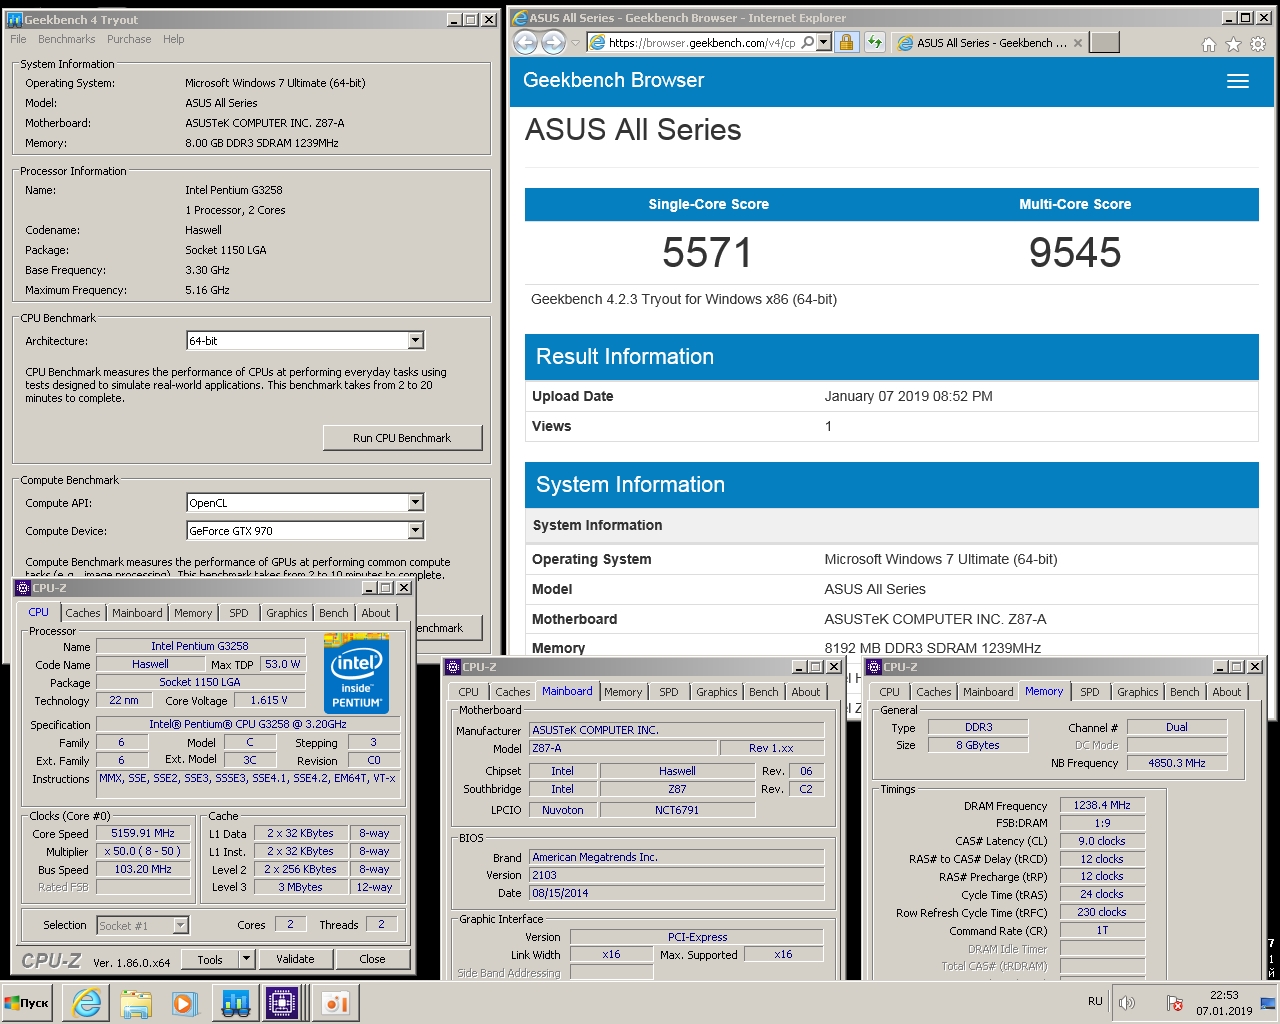Click the CPU-Z Validate button
This screenshot has width=1280, height=1024.
(295, 959)
